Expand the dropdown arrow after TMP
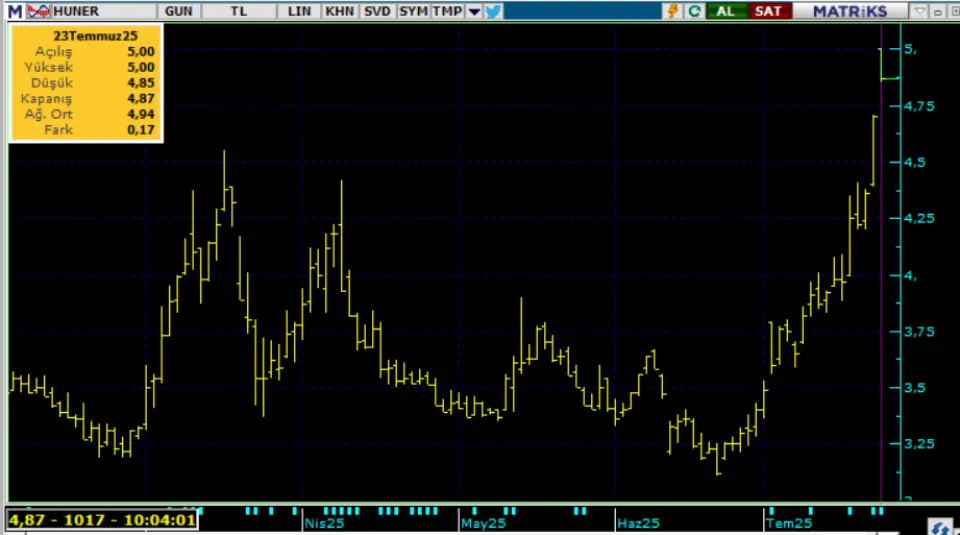The height and width of the screenshot is (535, 960). pos(474,11)
